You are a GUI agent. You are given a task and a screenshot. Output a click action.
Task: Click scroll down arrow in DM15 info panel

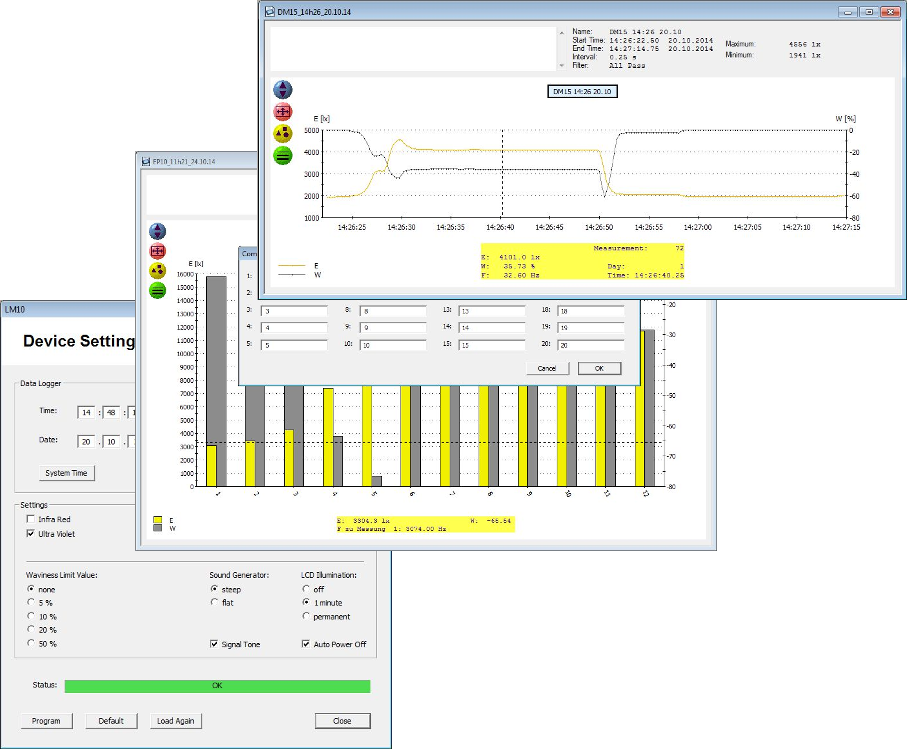tap(562, 65)
